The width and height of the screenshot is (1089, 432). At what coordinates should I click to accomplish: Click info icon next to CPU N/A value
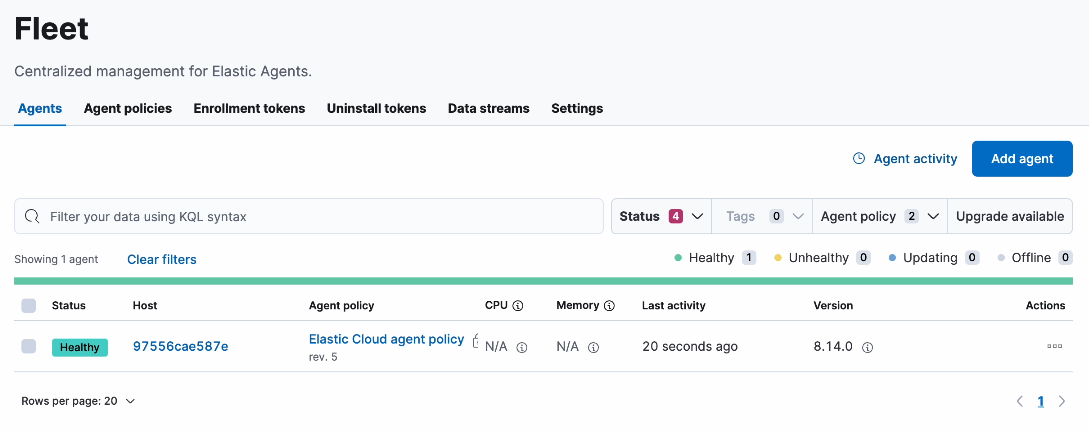coord(521,348)
